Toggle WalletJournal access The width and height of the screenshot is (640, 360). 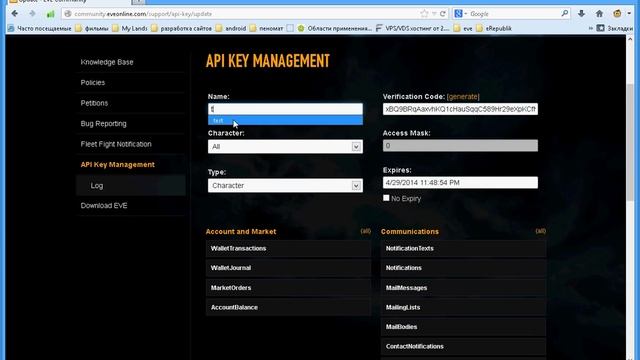pos(288,268)
